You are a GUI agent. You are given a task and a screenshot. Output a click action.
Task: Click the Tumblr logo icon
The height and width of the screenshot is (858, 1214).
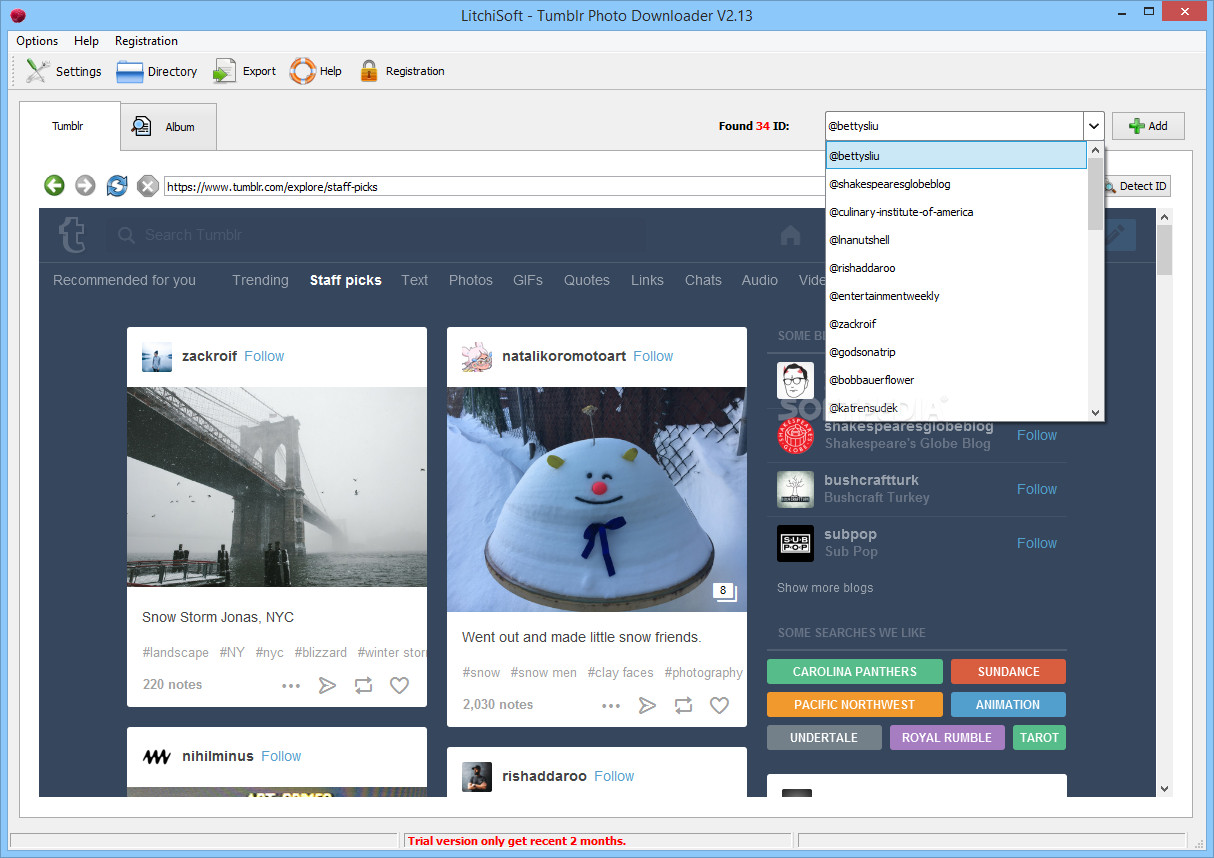pyautogui.click(x=72, y=235)
